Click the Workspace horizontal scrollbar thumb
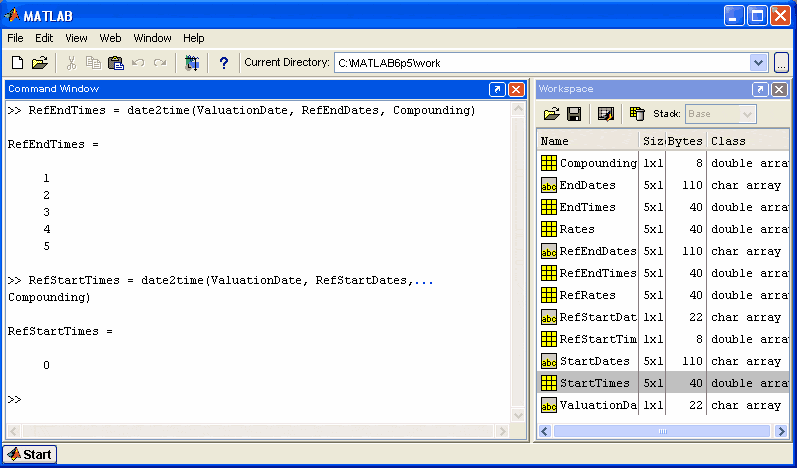This screenshot has height=468, width=797. (662, 431)
